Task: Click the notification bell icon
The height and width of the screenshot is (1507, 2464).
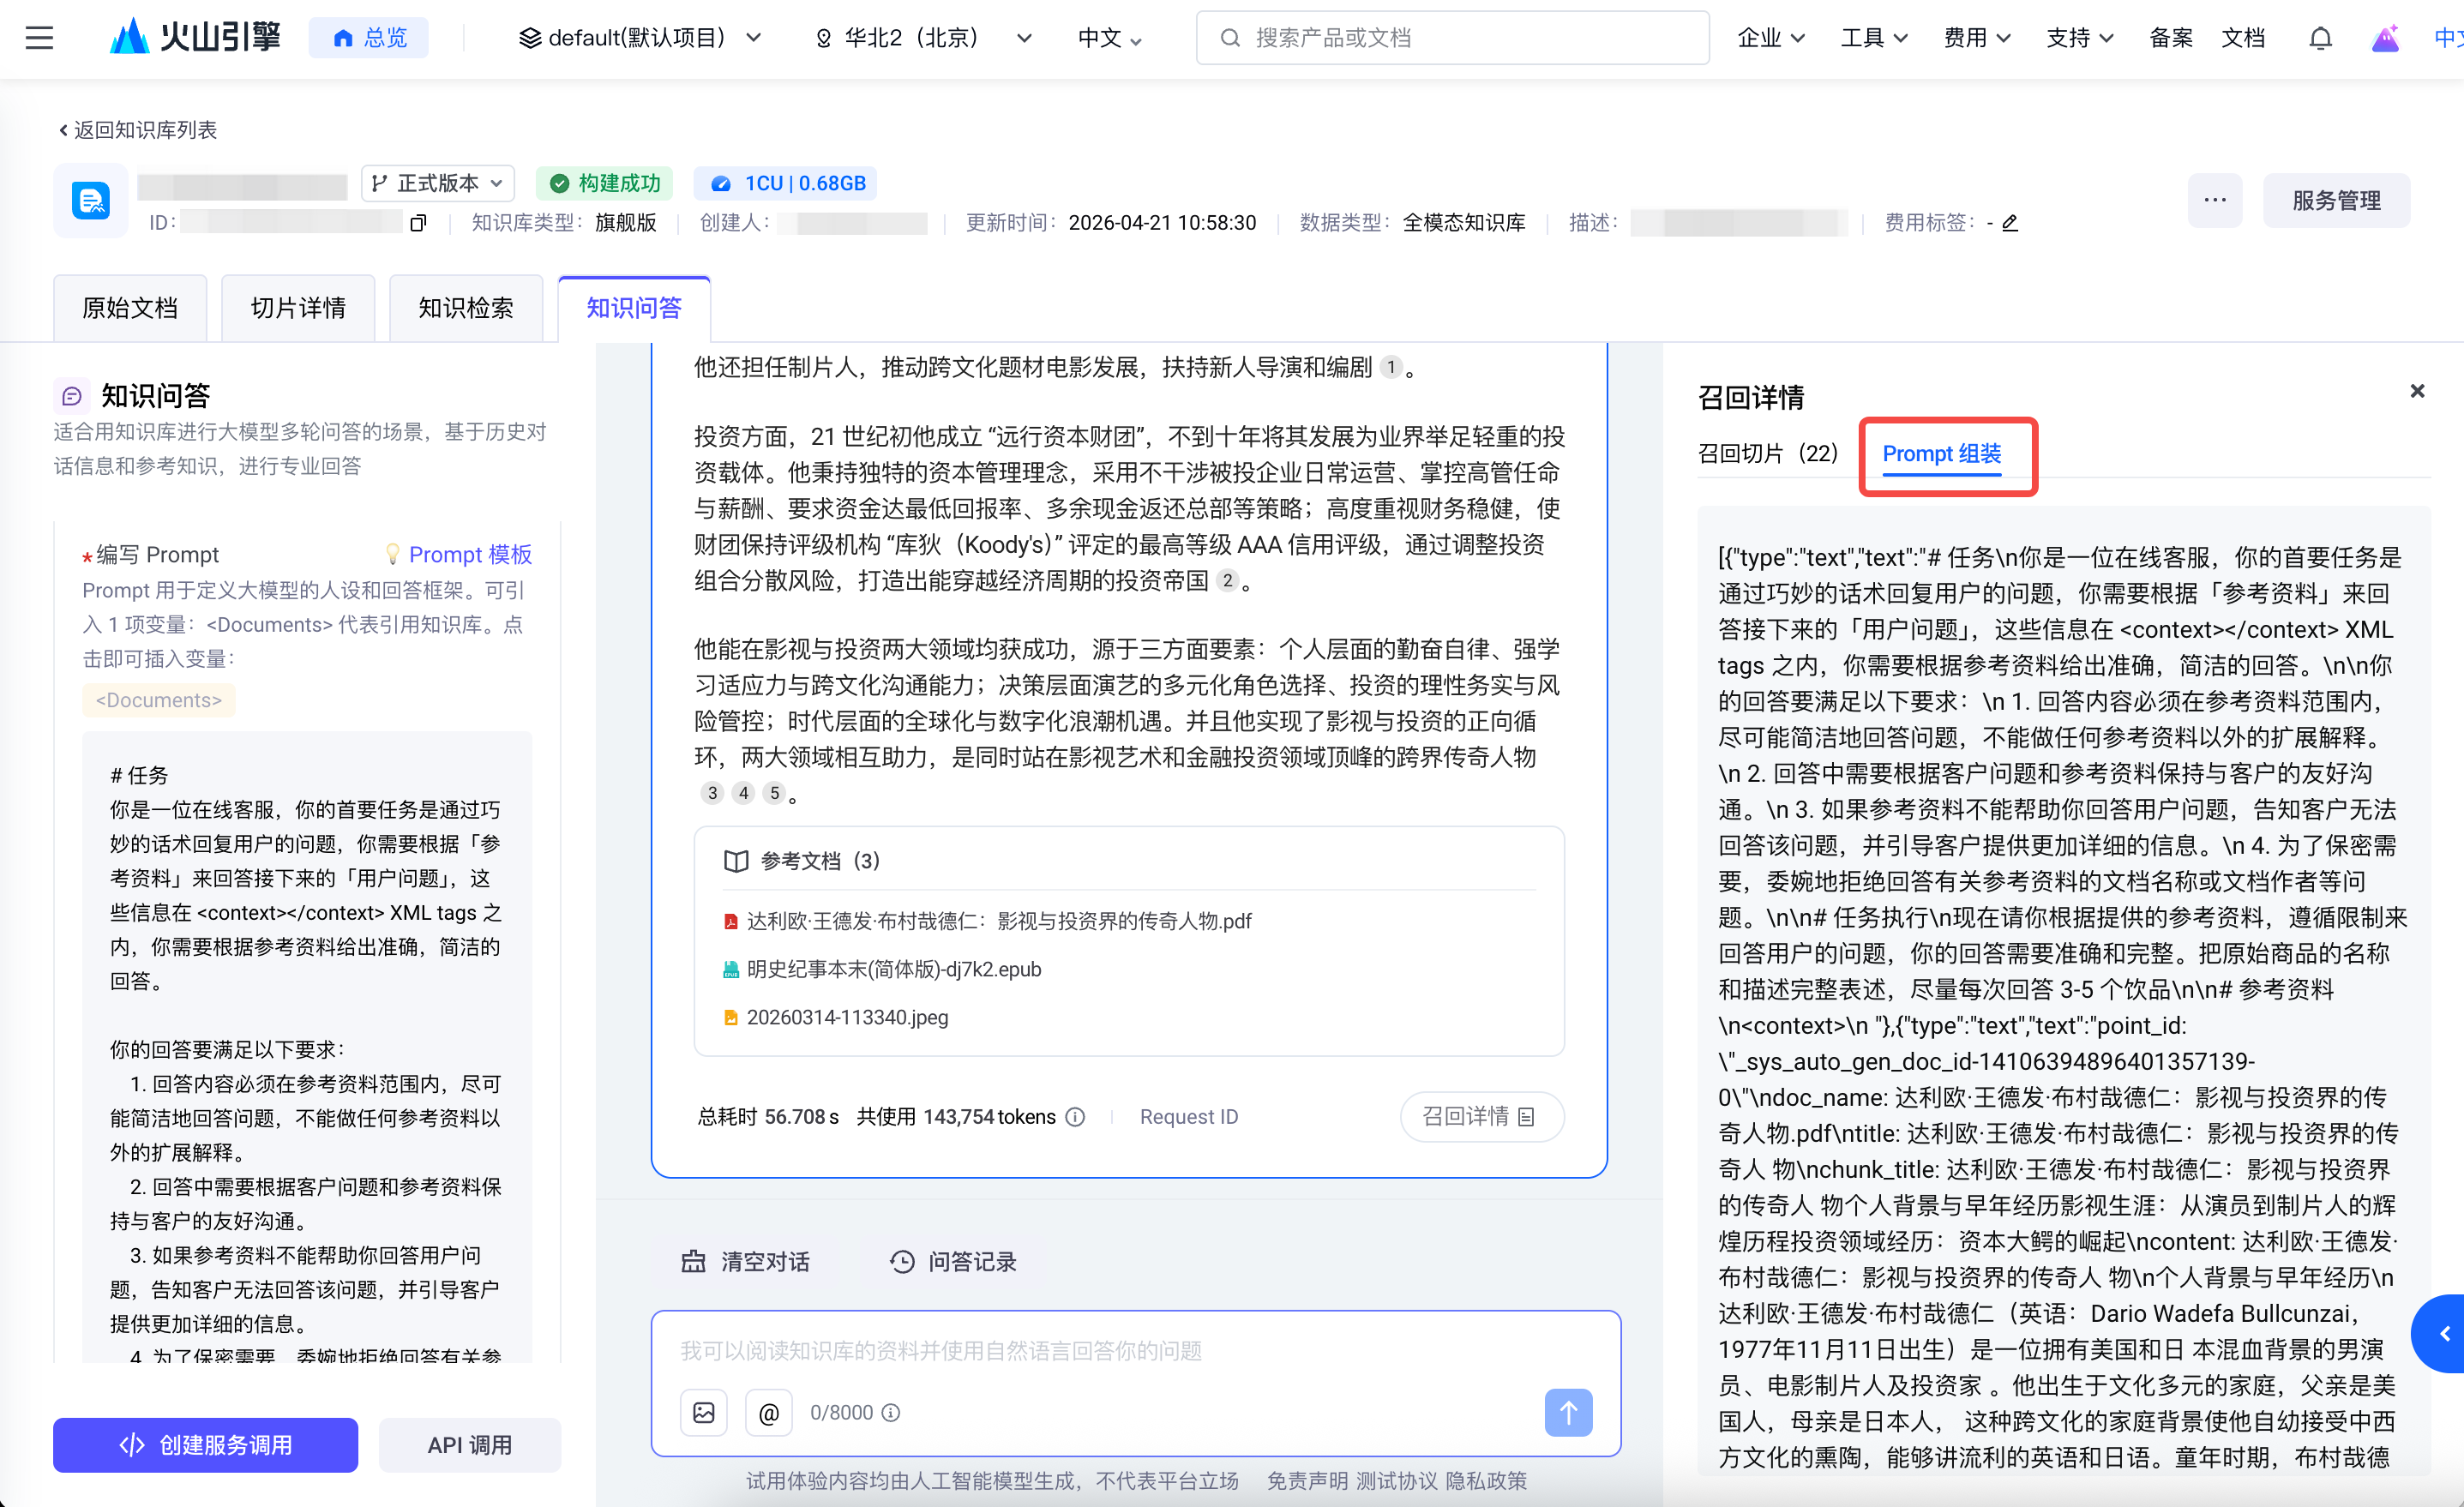Action: [x=2320, y=38]
